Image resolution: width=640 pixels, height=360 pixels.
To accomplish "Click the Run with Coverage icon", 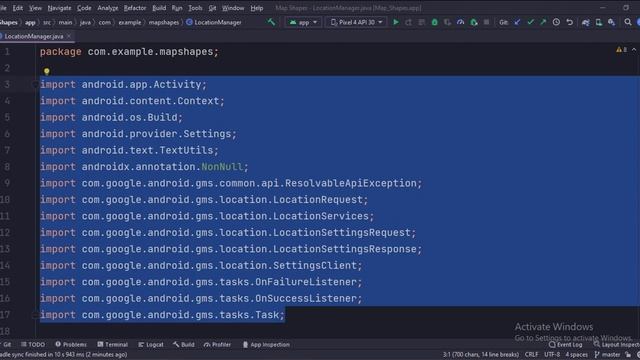I will pos(448,22).
